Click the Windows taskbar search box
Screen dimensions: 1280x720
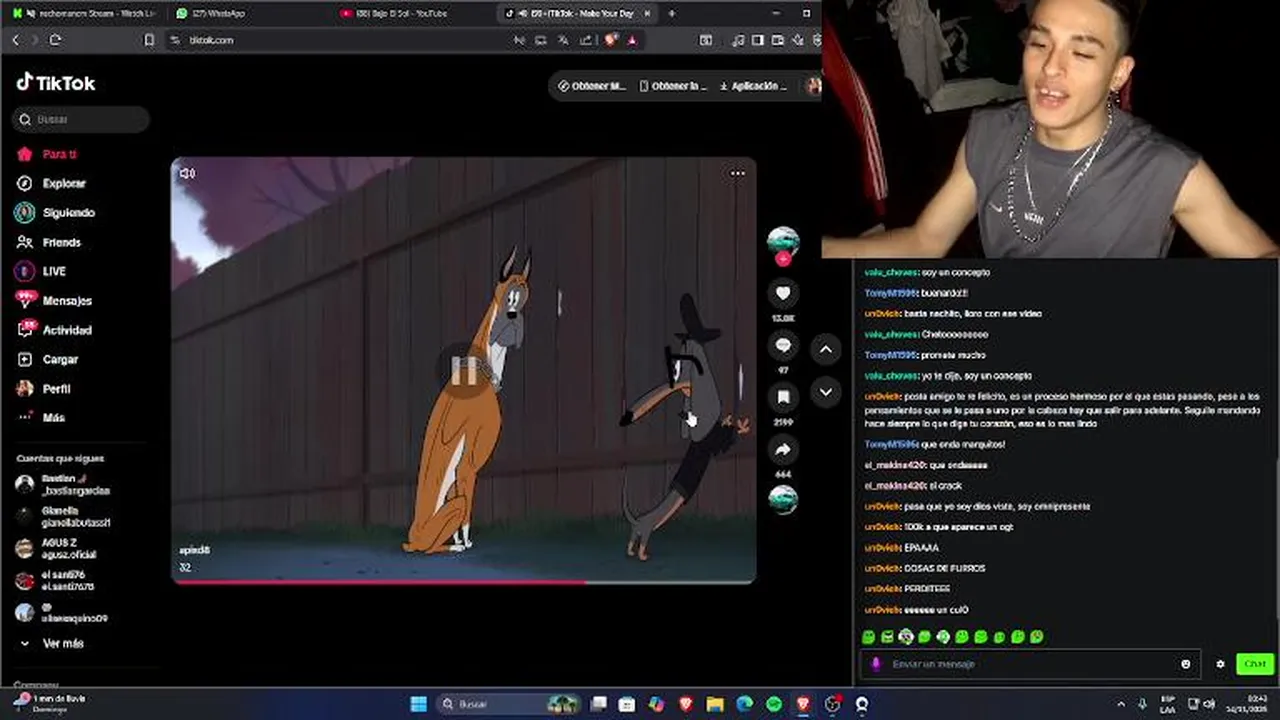510,704
